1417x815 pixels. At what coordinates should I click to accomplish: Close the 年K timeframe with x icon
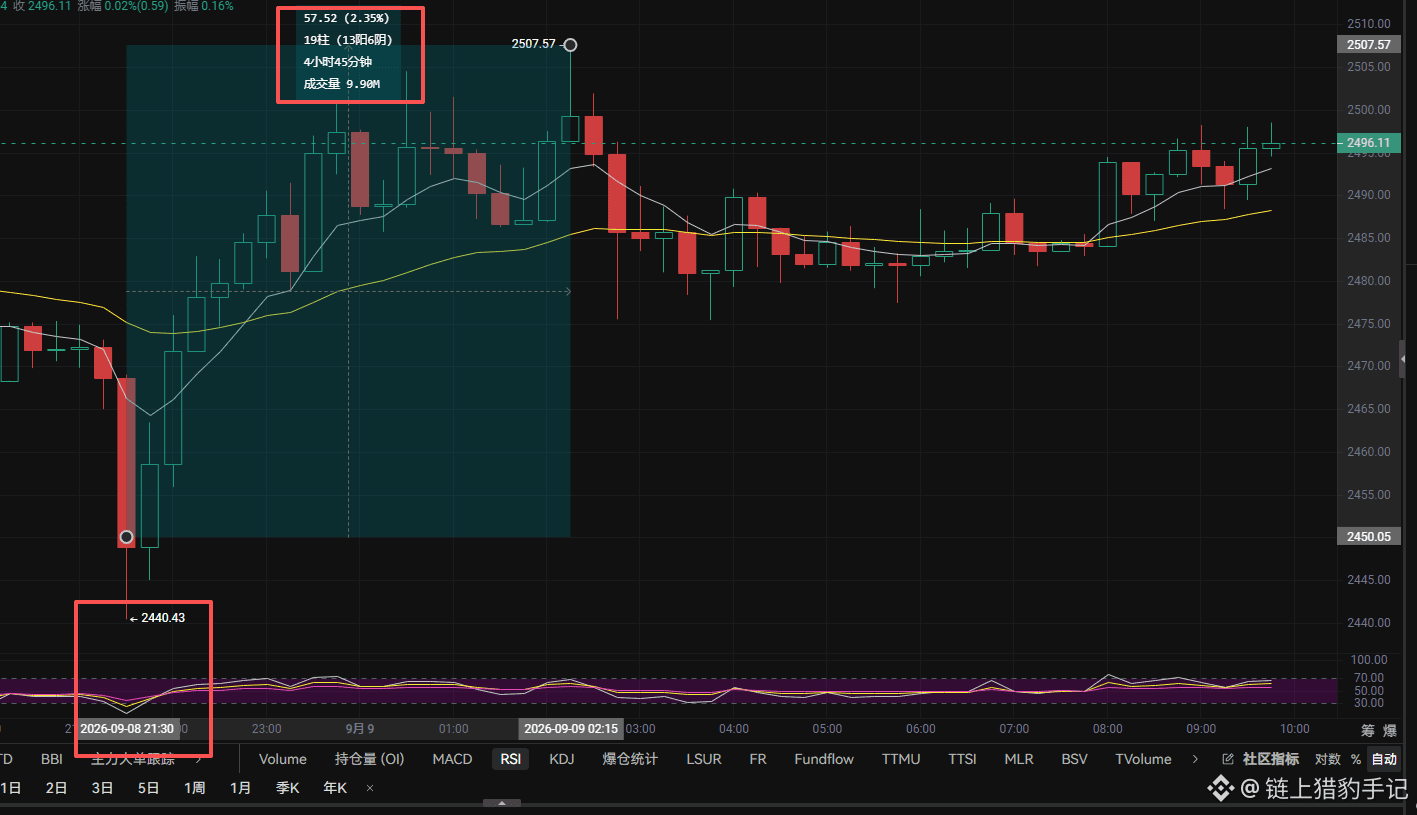(370, 788)
